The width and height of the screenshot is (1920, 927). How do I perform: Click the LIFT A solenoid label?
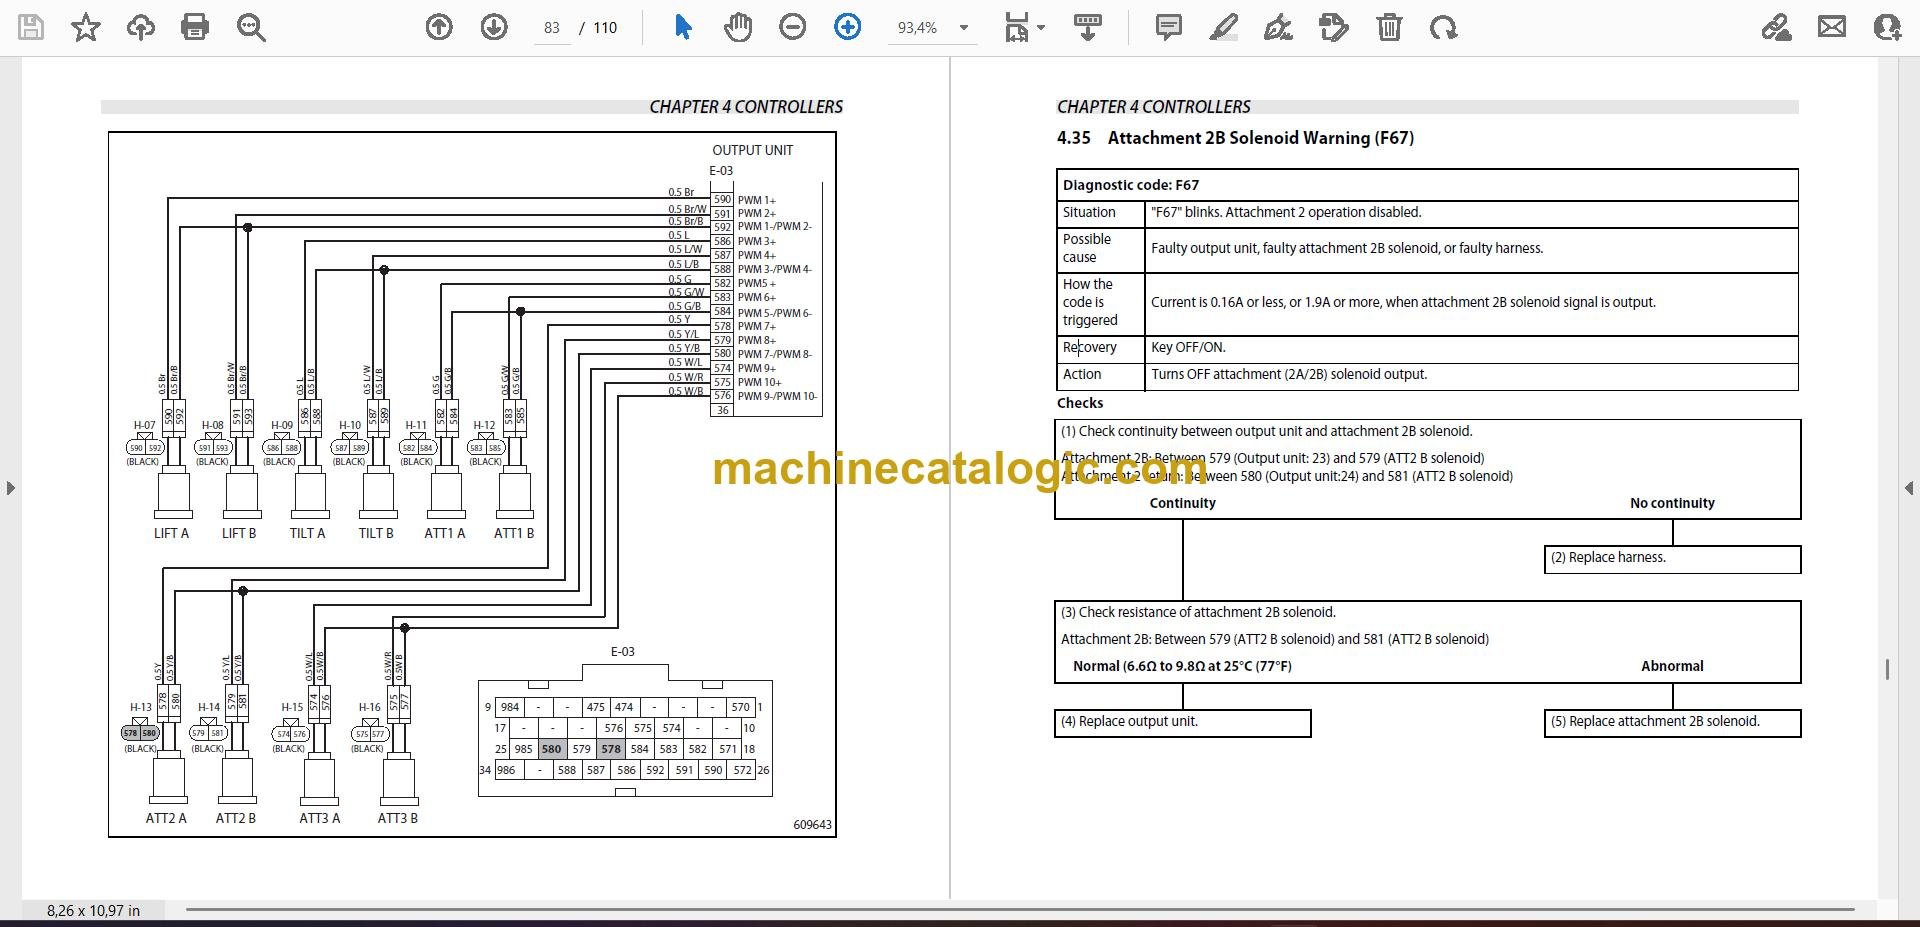click(171, 533)
